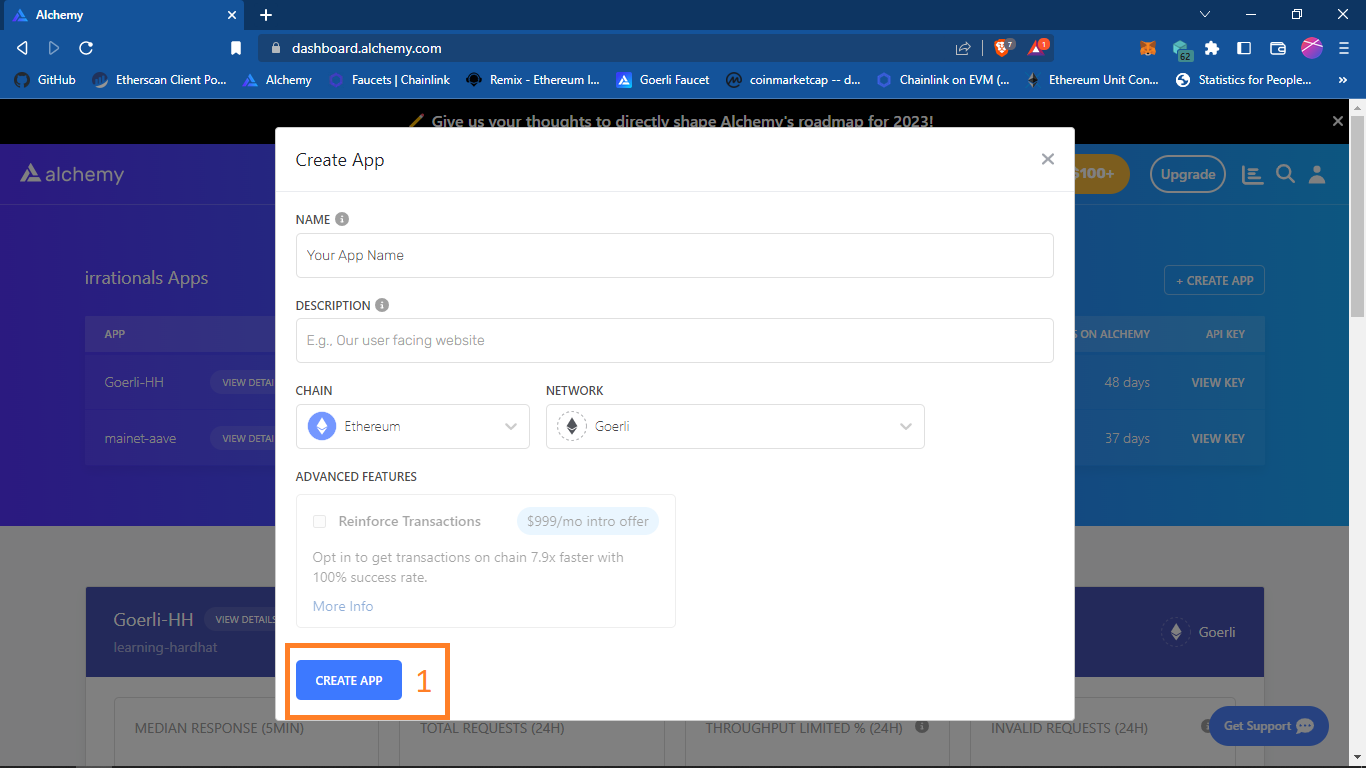Viewport: 1366px width, 768px height.
Task: Click the $999/mo intro offer badge
Action: point(588,521)
